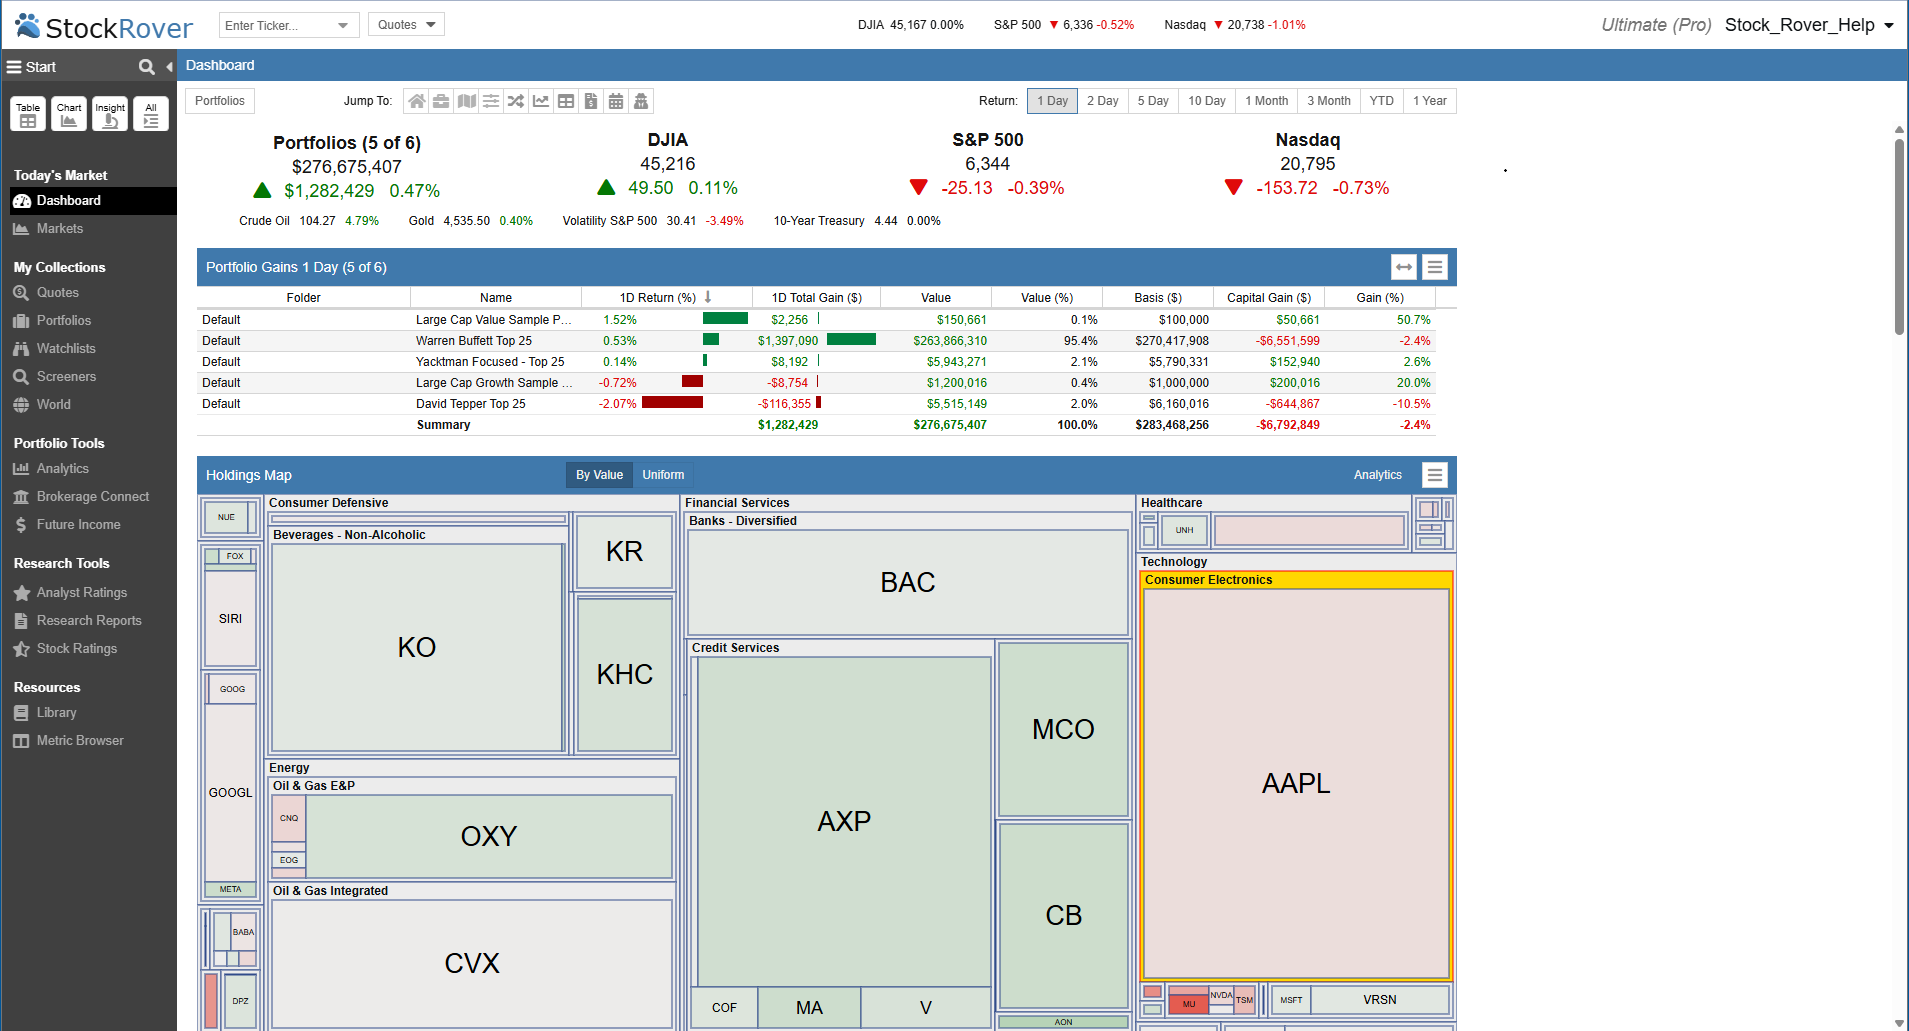The image size is (1909, 1031).
Task: Select the 10 Day return period
Action: pyautogui.click(x=1206, y=101)
